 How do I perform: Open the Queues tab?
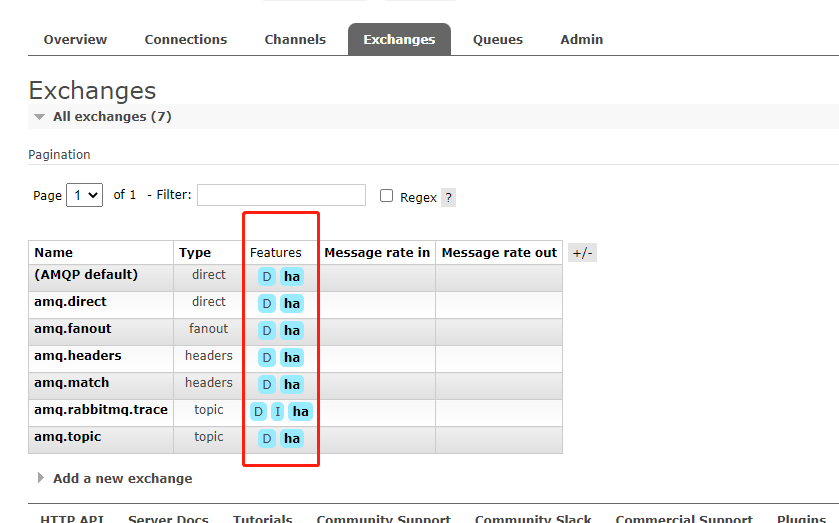[x=498, y=40]
